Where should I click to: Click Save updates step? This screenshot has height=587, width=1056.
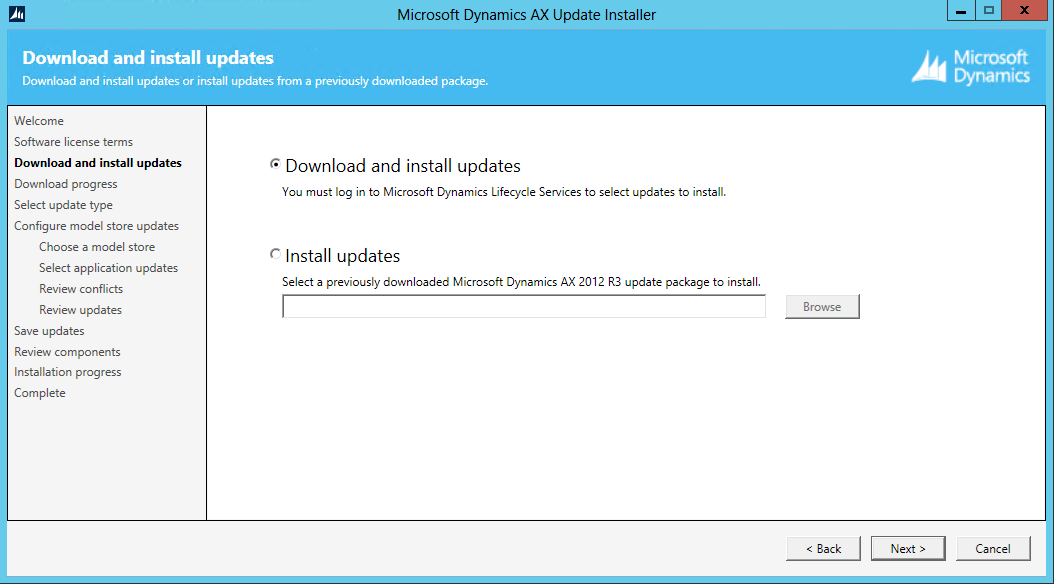tap(49, 331)
